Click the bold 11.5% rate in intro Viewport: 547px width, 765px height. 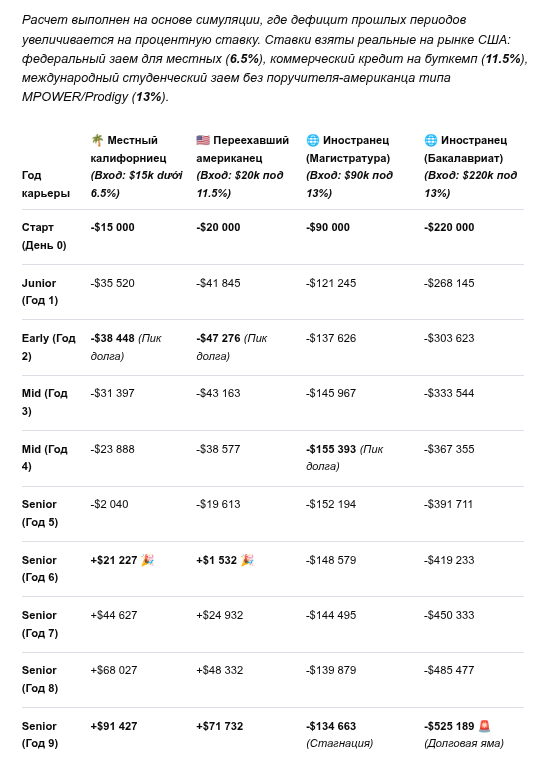[504, 59]
